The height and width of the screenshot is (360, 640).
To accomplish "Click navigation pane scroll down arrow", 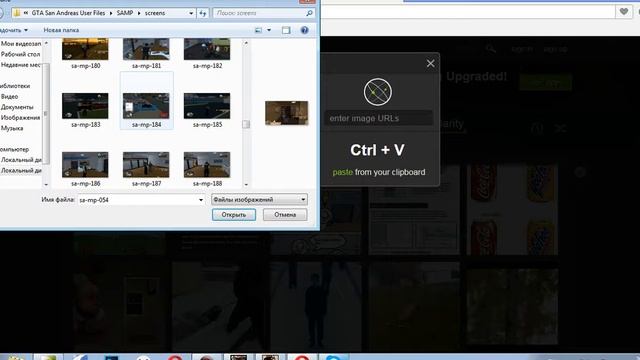I will [x=46, y=184].
